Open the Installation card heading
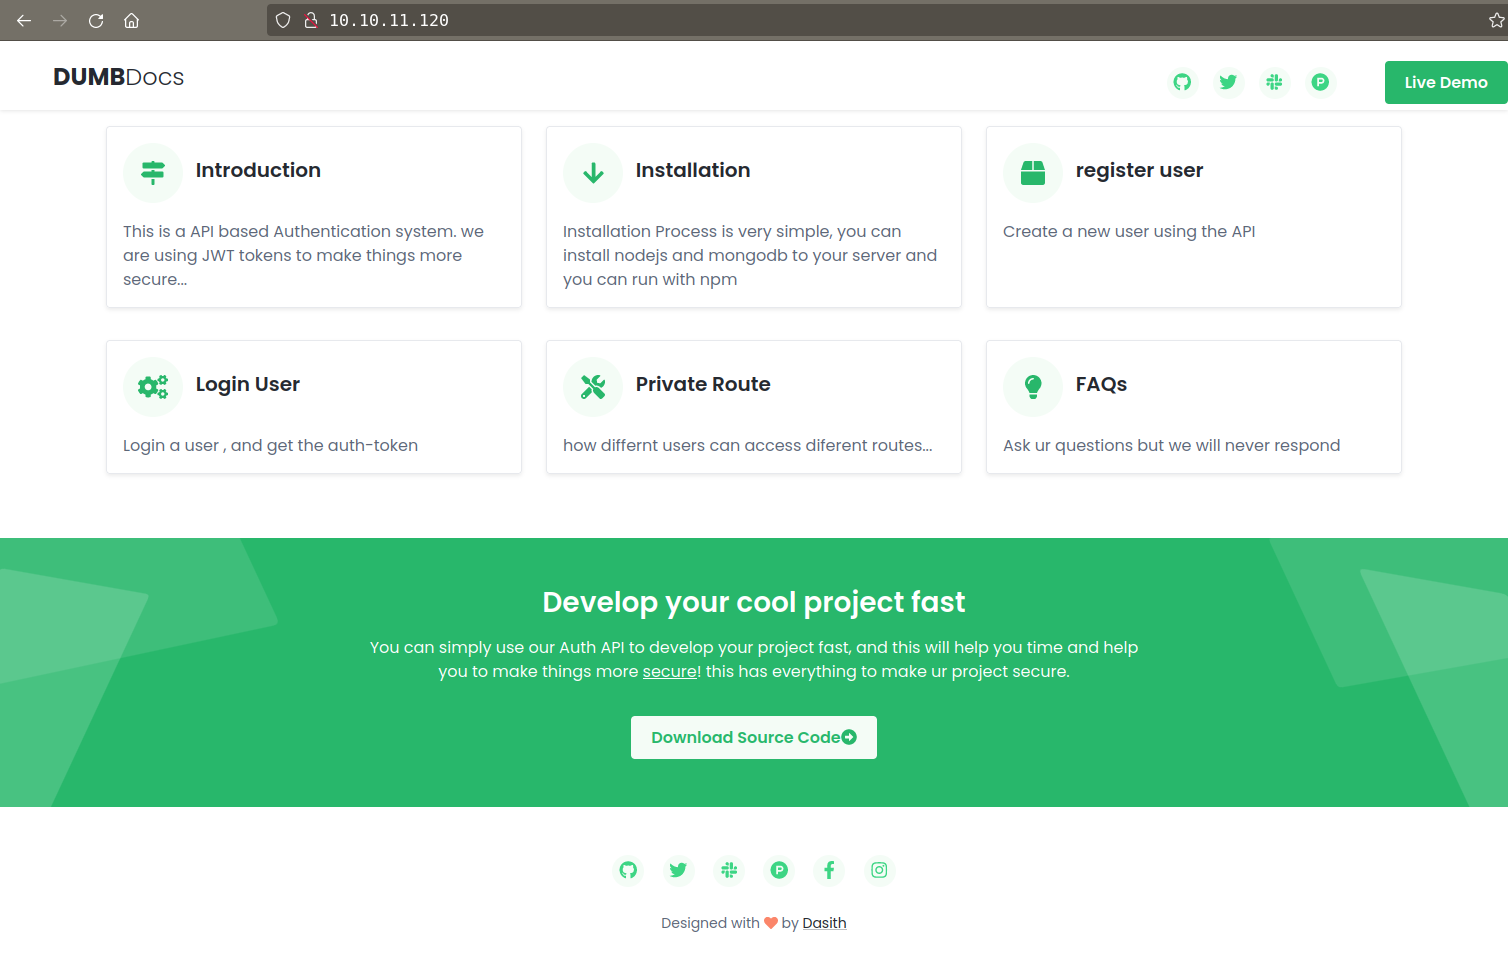Image resolution: width=1508 pixels, height=954 pixels. [x=692, y=171]
